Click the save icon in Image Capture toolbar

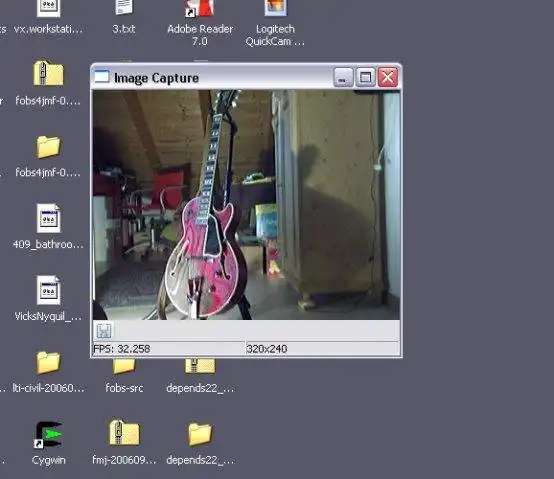click(104, 331)
